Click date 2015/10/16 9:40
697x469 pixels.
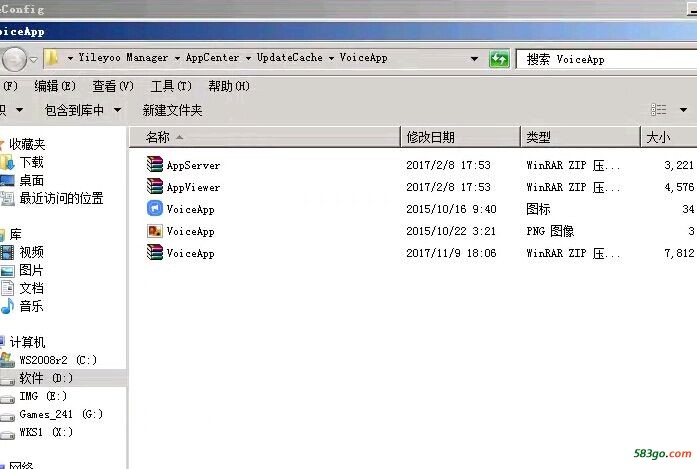[451, 209]
